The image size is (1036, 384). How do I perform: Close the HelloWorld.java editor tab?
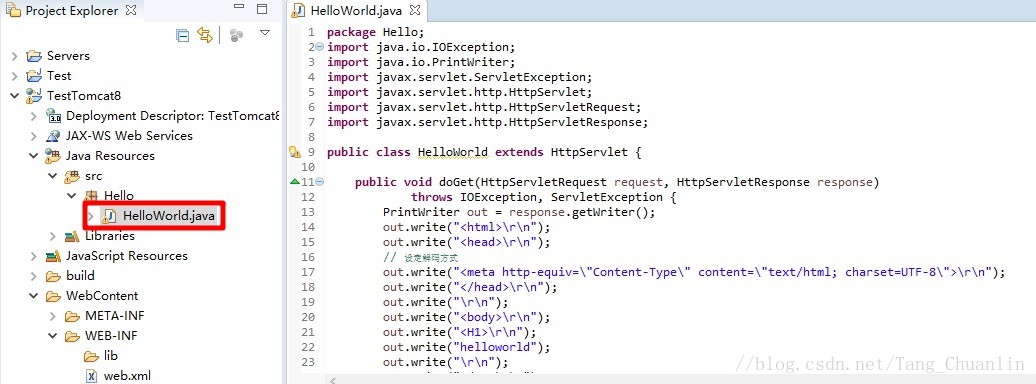pos(415,11)
